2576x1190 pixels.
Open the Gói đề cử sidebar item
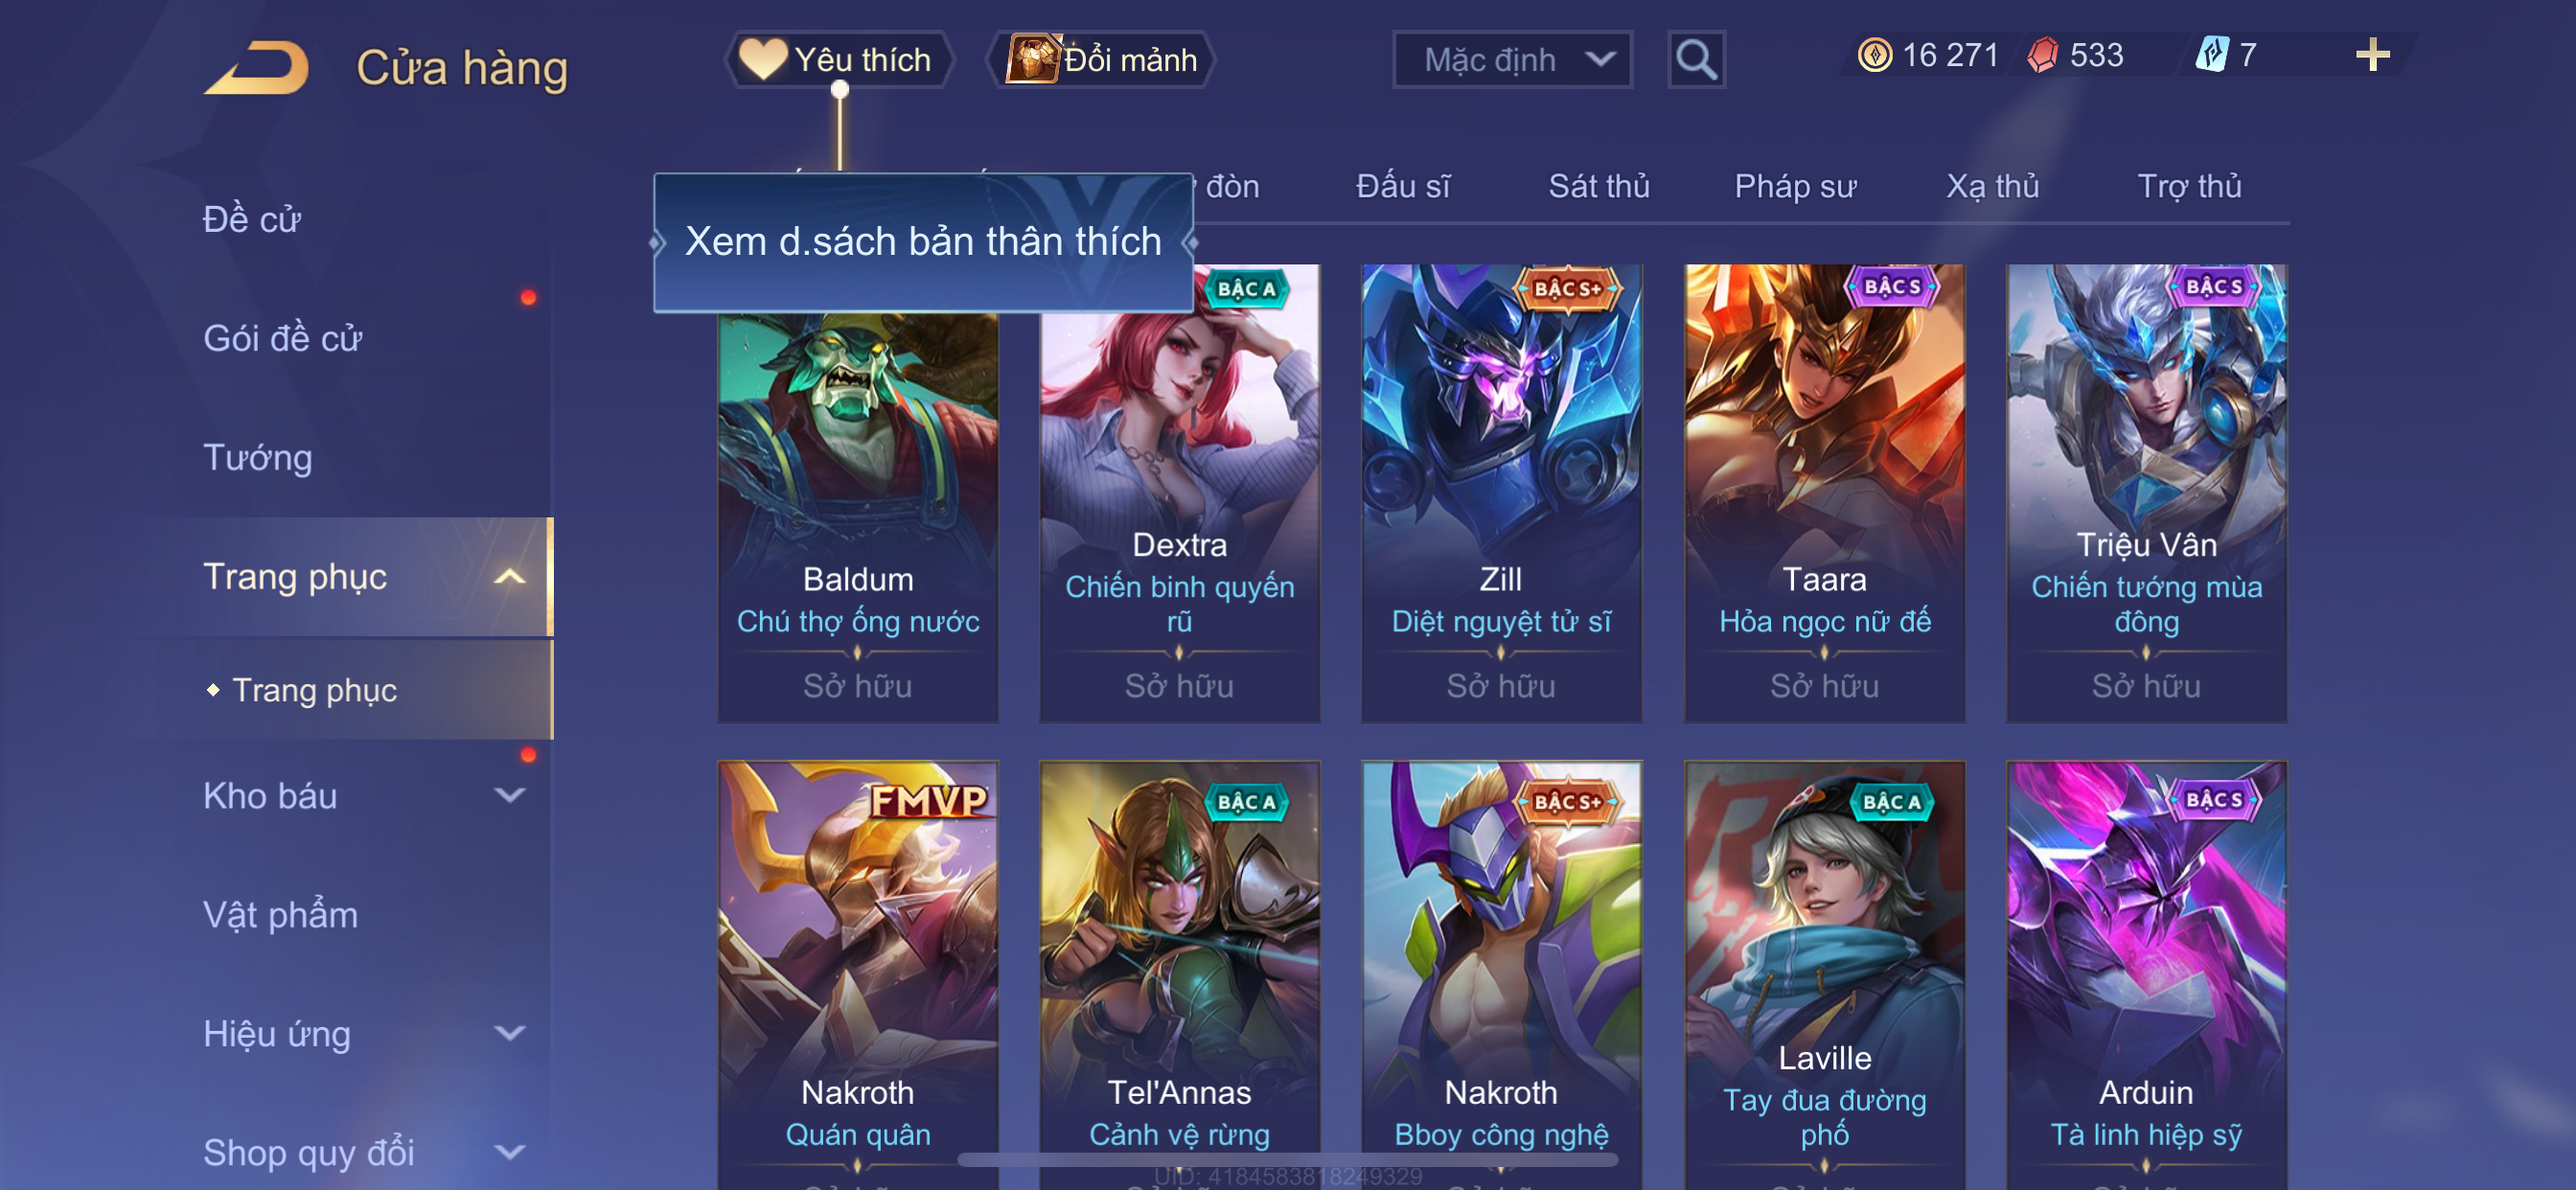coord(283,339)
